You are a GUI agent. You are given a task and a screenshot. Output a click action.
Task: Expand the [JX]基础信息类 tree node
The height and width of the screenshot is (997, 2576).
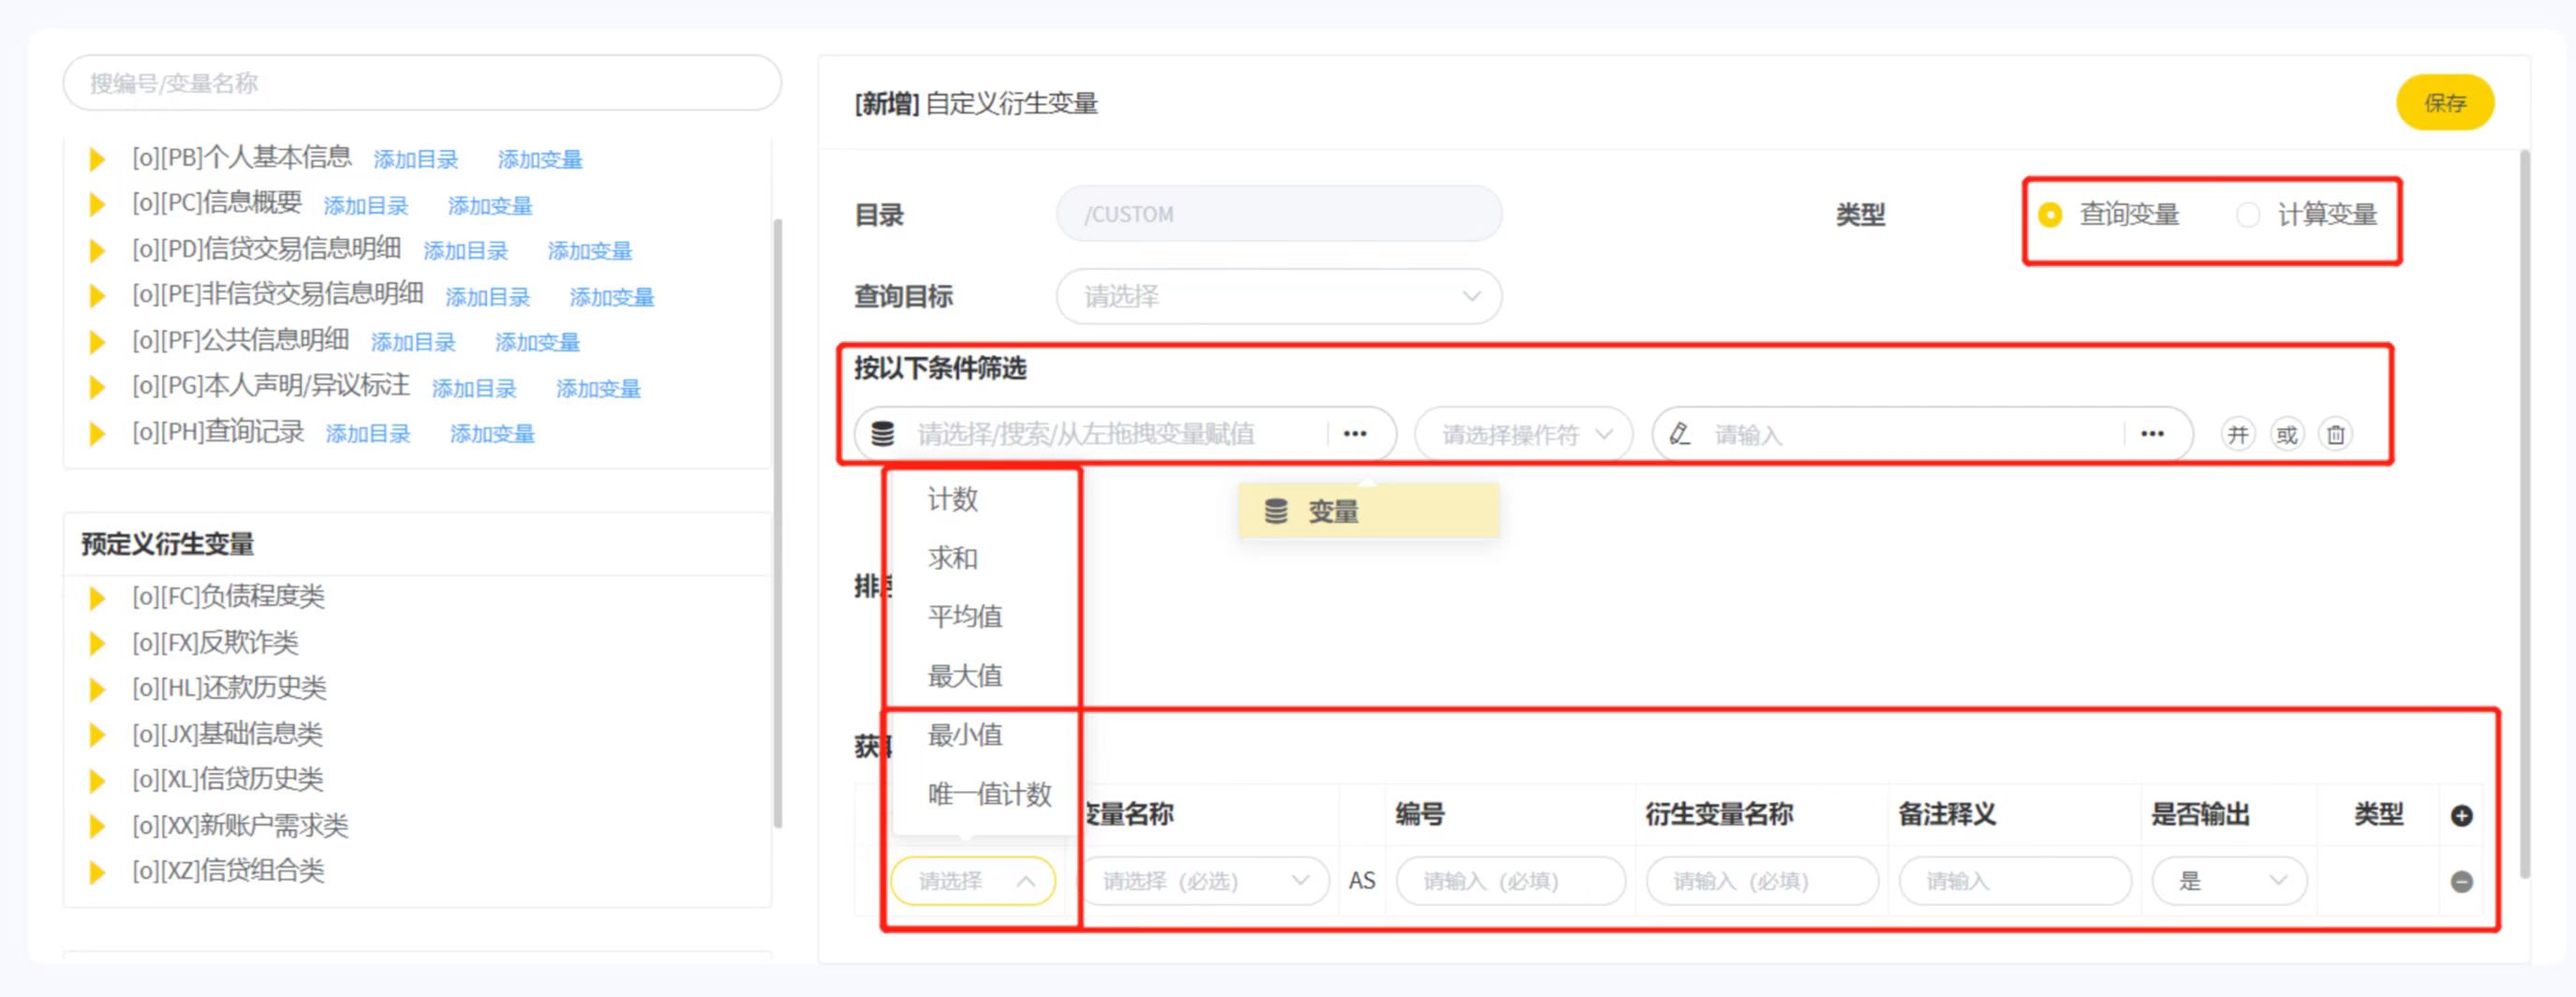click(97, 735)
